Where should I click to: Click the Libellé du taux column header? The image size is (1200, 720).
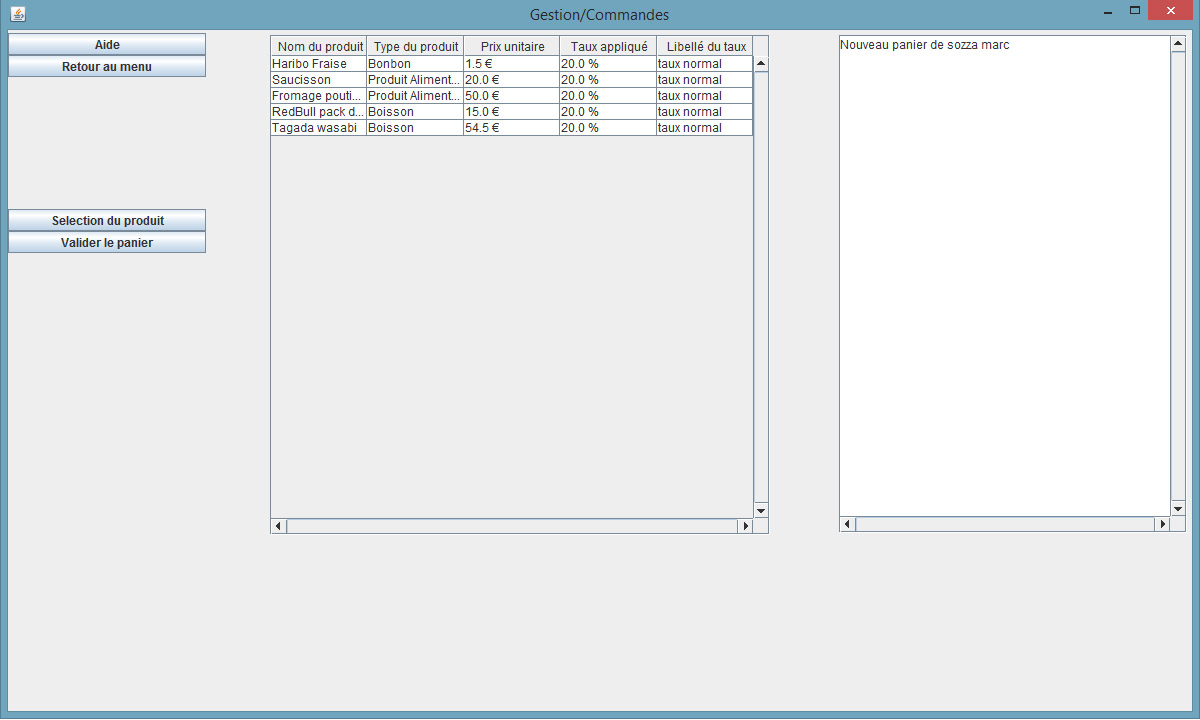[x=705, y=47]
